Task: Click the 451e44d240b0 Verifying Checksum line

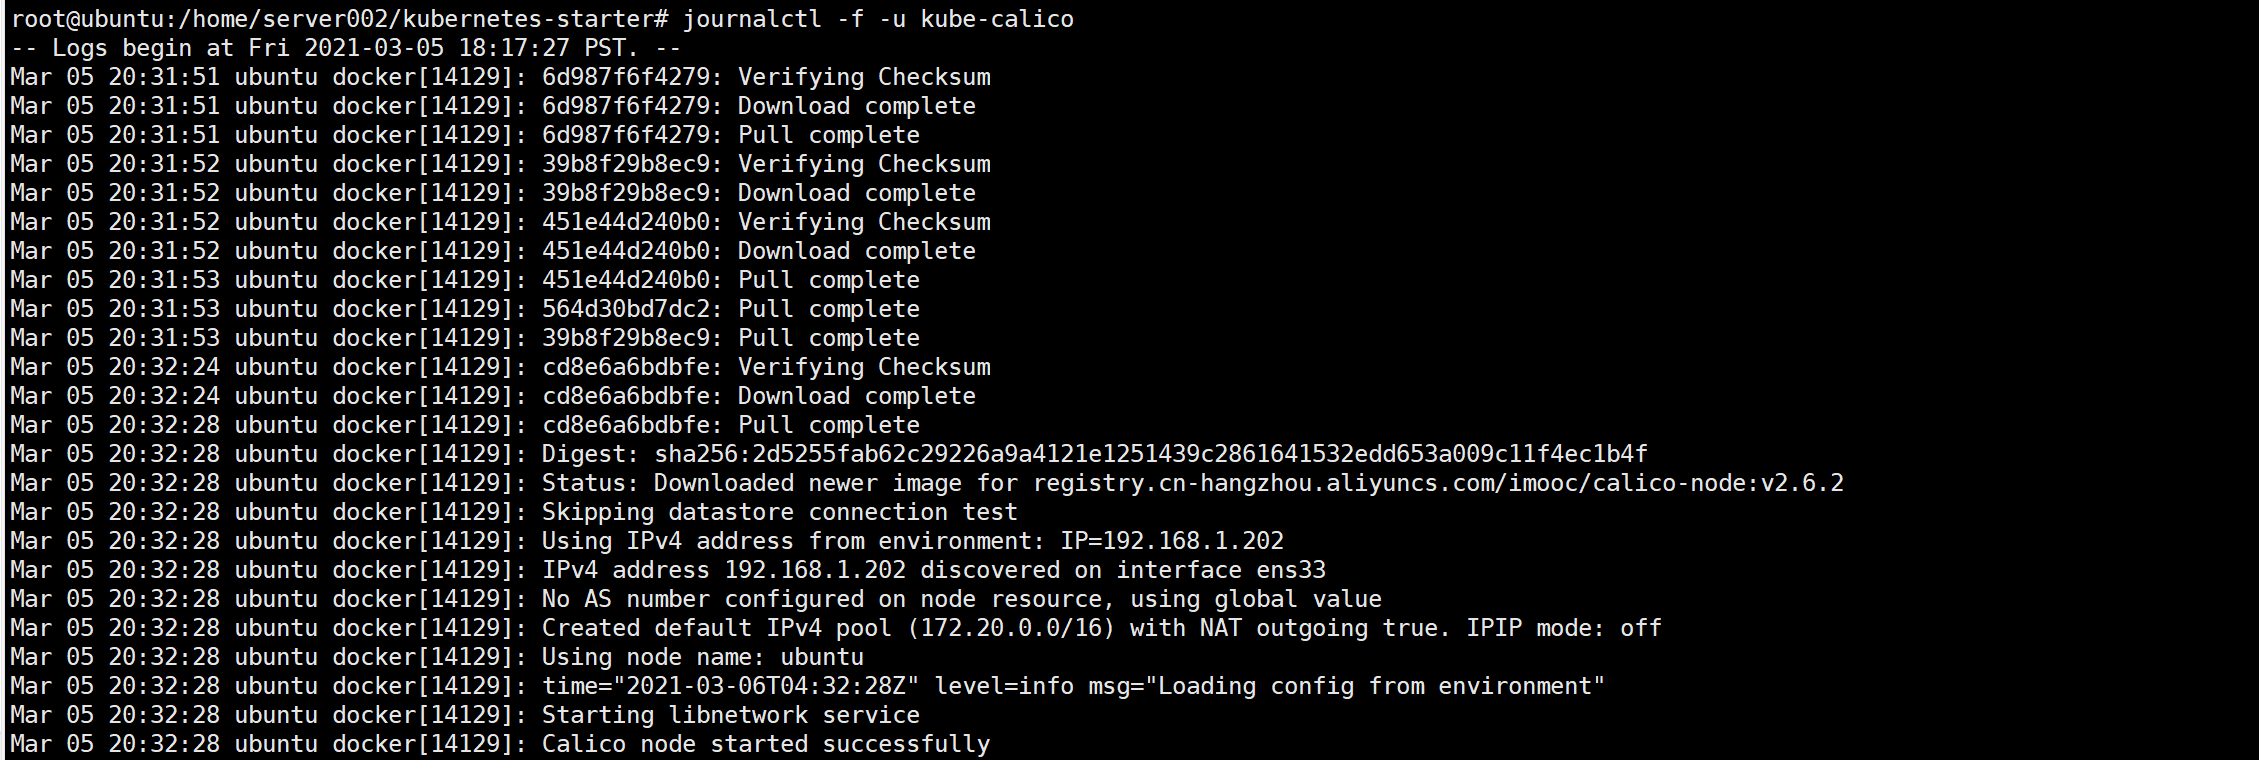Action: 766,222
